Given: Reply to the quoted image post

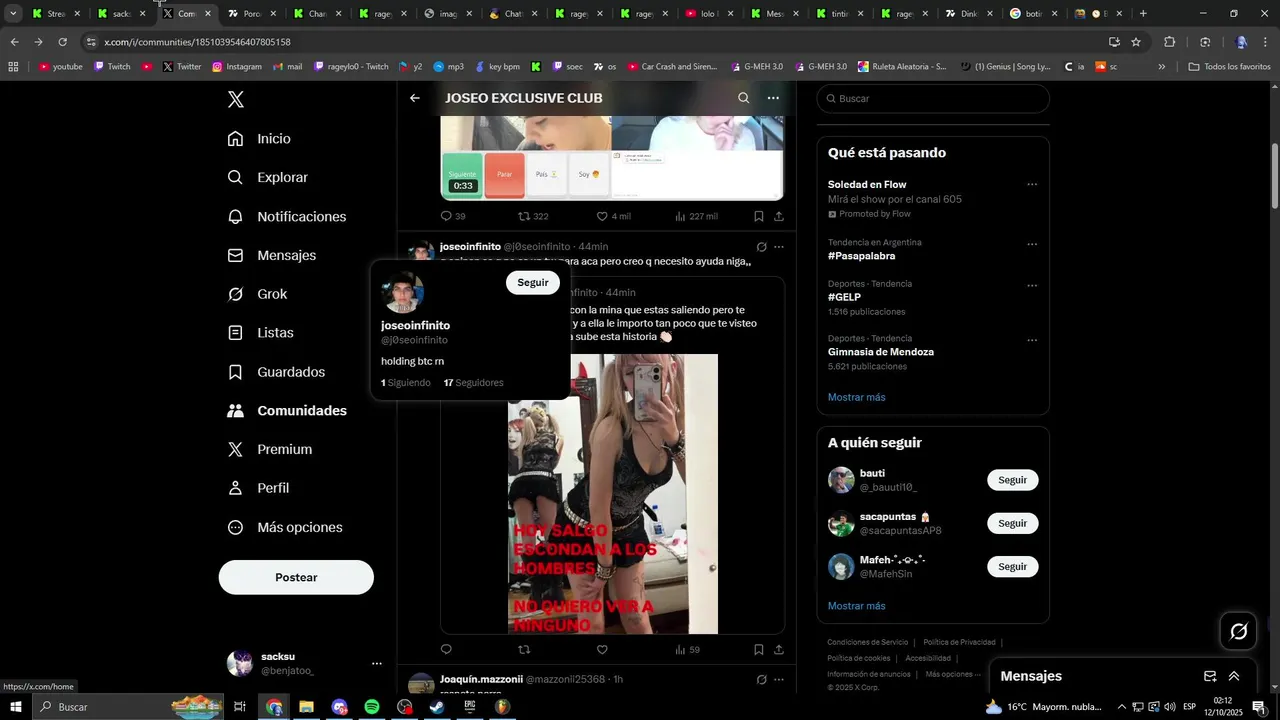Looking at the screenshot, I should coord(447,650).
